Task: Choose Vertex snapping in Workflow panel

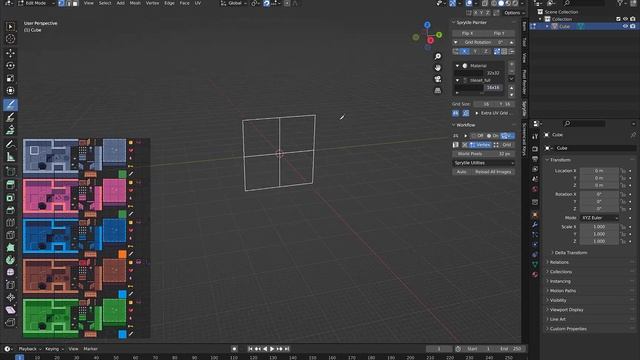Action: (x=480, y=145)
